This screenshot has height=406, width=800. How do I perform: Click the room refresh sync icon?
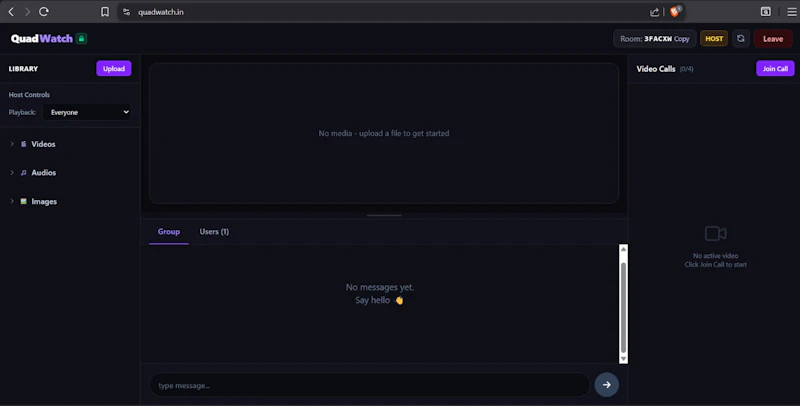coord(741,38)
